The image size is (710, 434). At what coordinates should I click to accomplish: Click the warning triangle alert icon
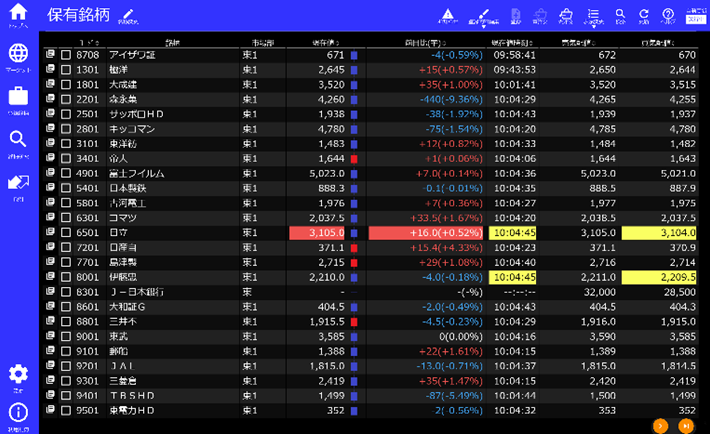448,16
